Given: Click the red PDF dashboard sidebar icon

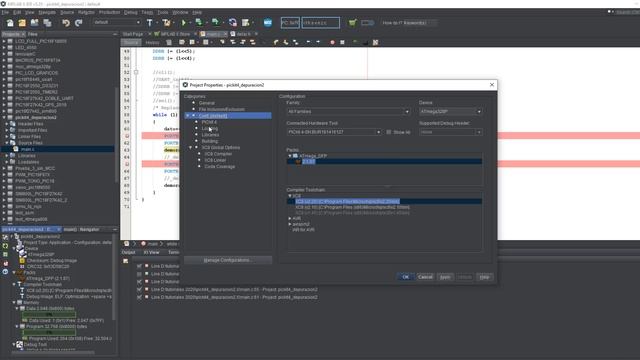Looking at the screenshot, I should [5, 263].
